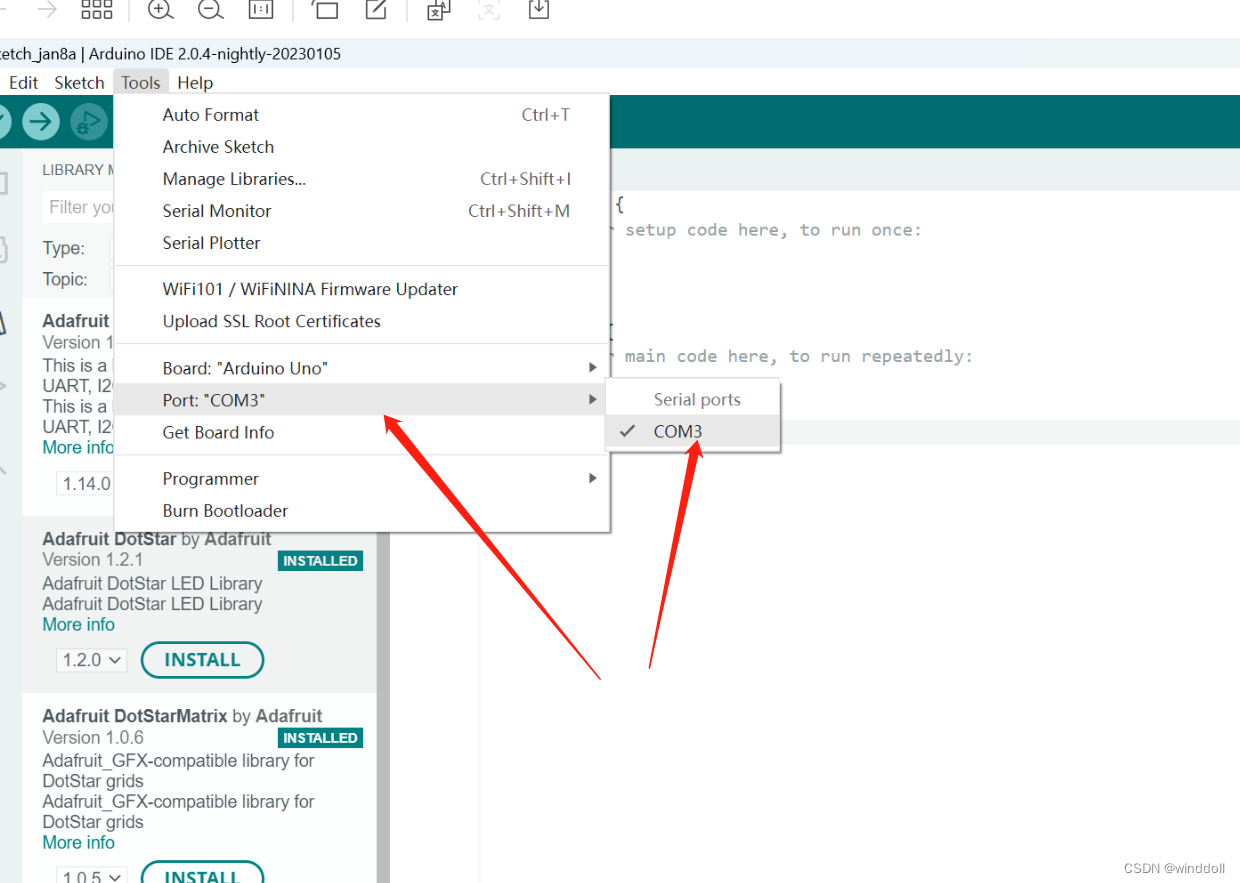Image resolution: width=1240 pixels, height=883 pixels.
Task: Click the Serial ports submenu header
Action: (693, 399)
